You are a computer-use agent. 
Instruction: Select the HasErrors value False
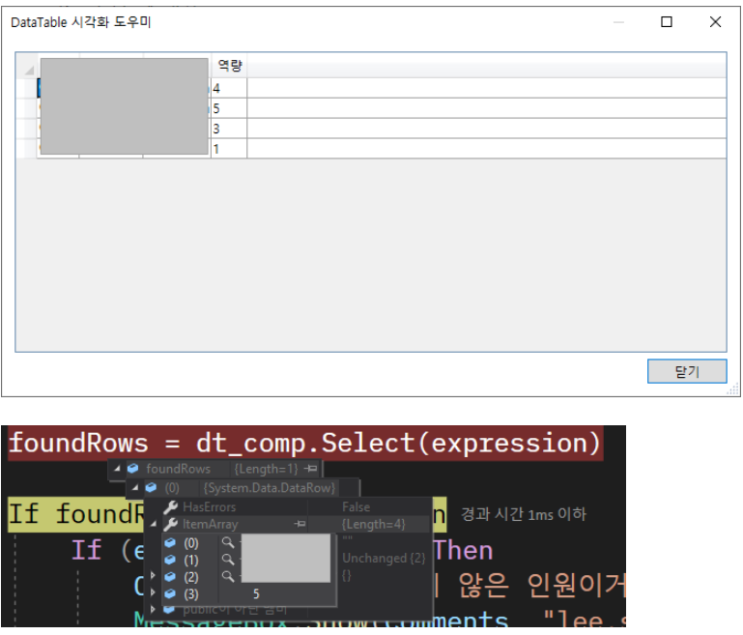356,507
